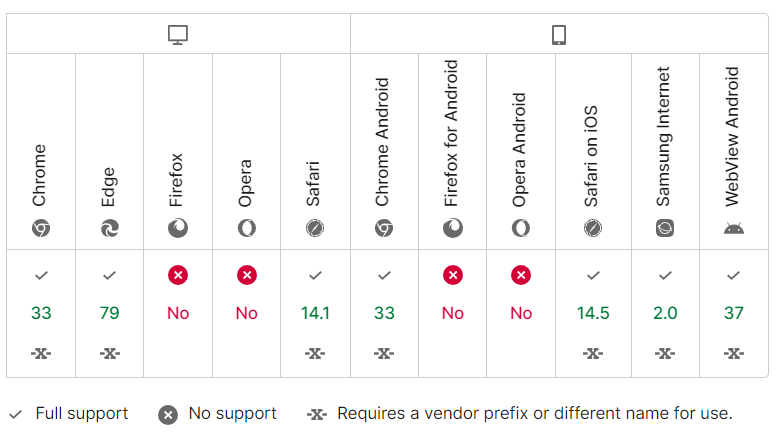The height and width of the screenshot is (433, 784).
Task: Expand Edge version 79 support cell
Action: click(109, 313)
